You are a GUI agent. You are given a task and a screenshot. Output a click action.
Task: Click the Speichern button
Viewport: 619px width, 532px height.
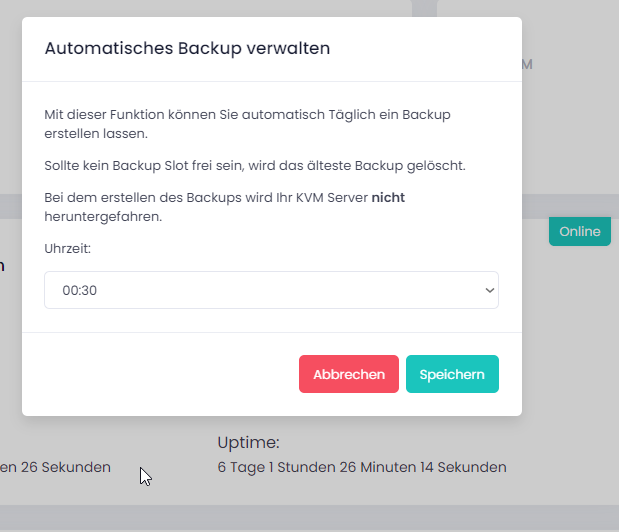coord(452,374)
